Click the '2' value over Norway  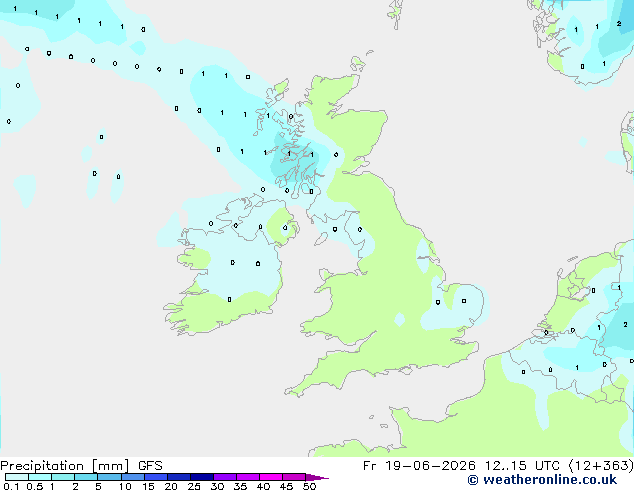pyautogui.click(x=619, y=24)
